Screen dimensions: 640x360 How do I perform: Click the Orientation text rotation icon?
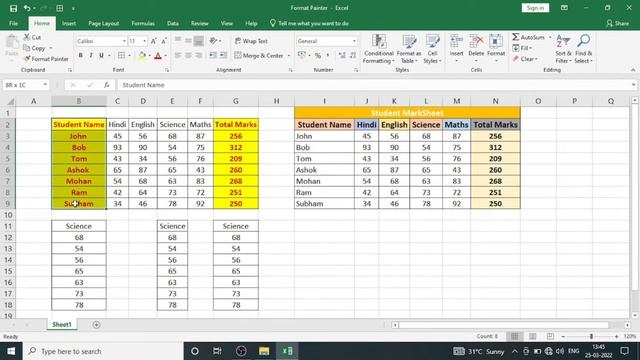[213, 41]
